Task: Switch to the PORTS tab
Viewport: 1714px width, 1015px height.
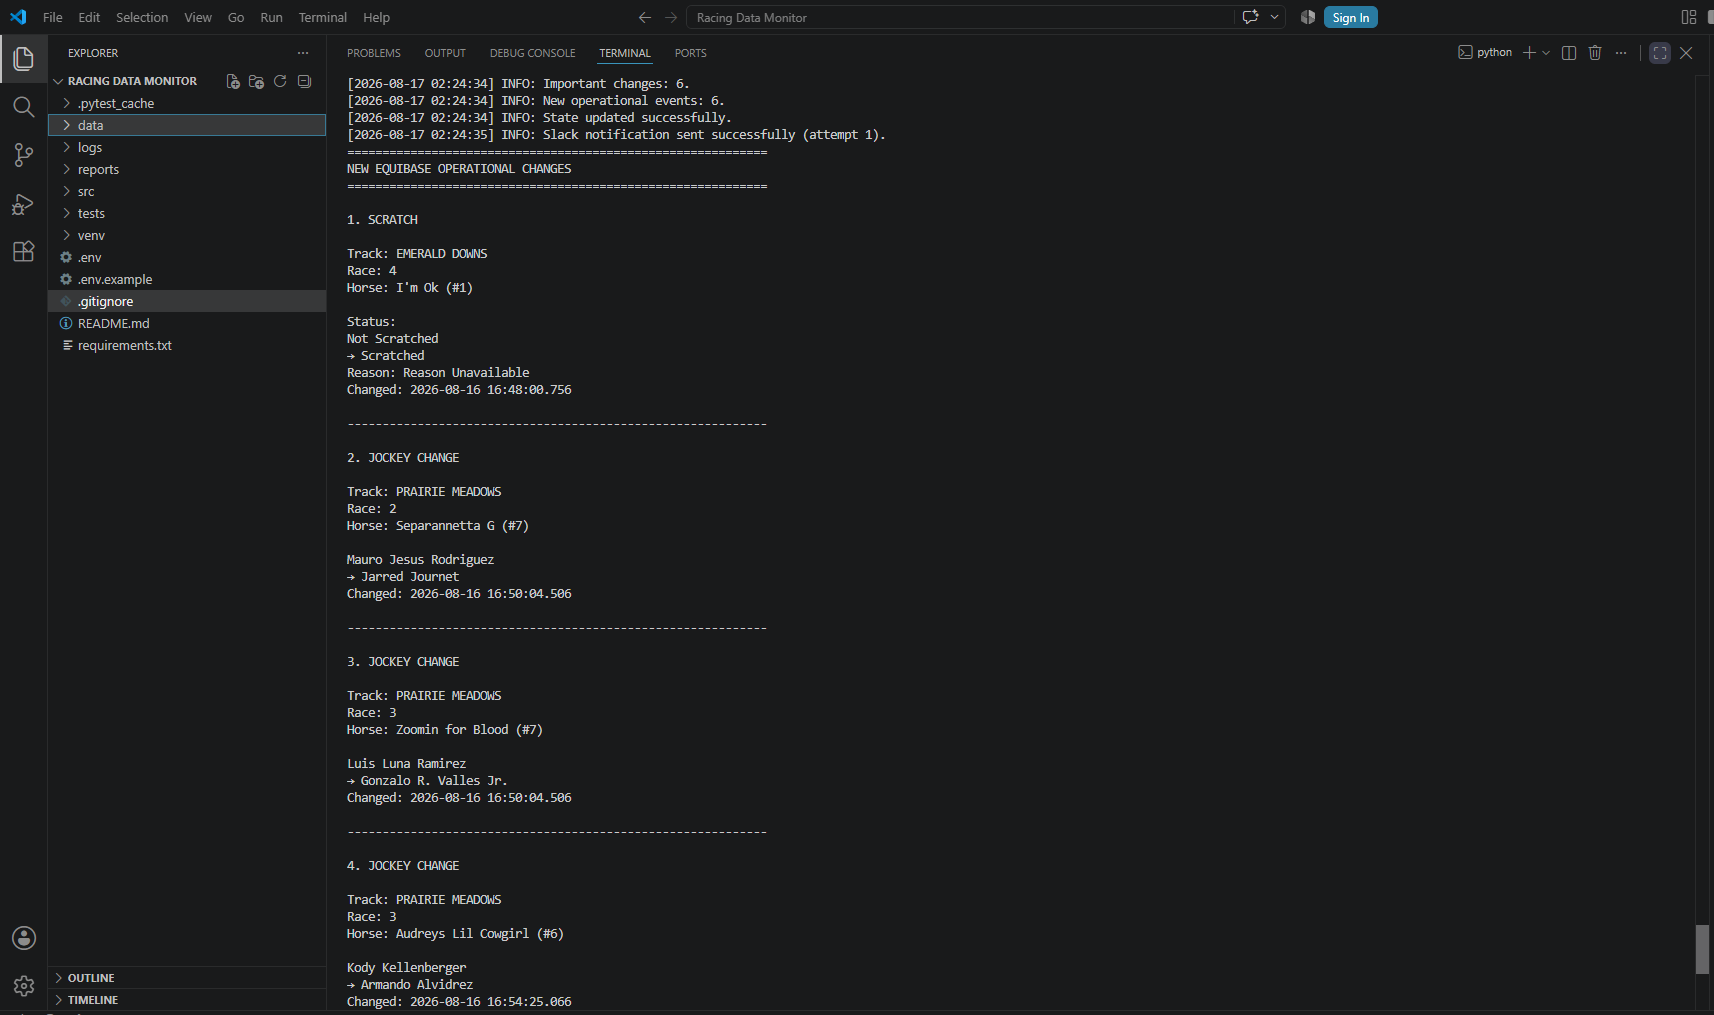Action: [691, 53]
